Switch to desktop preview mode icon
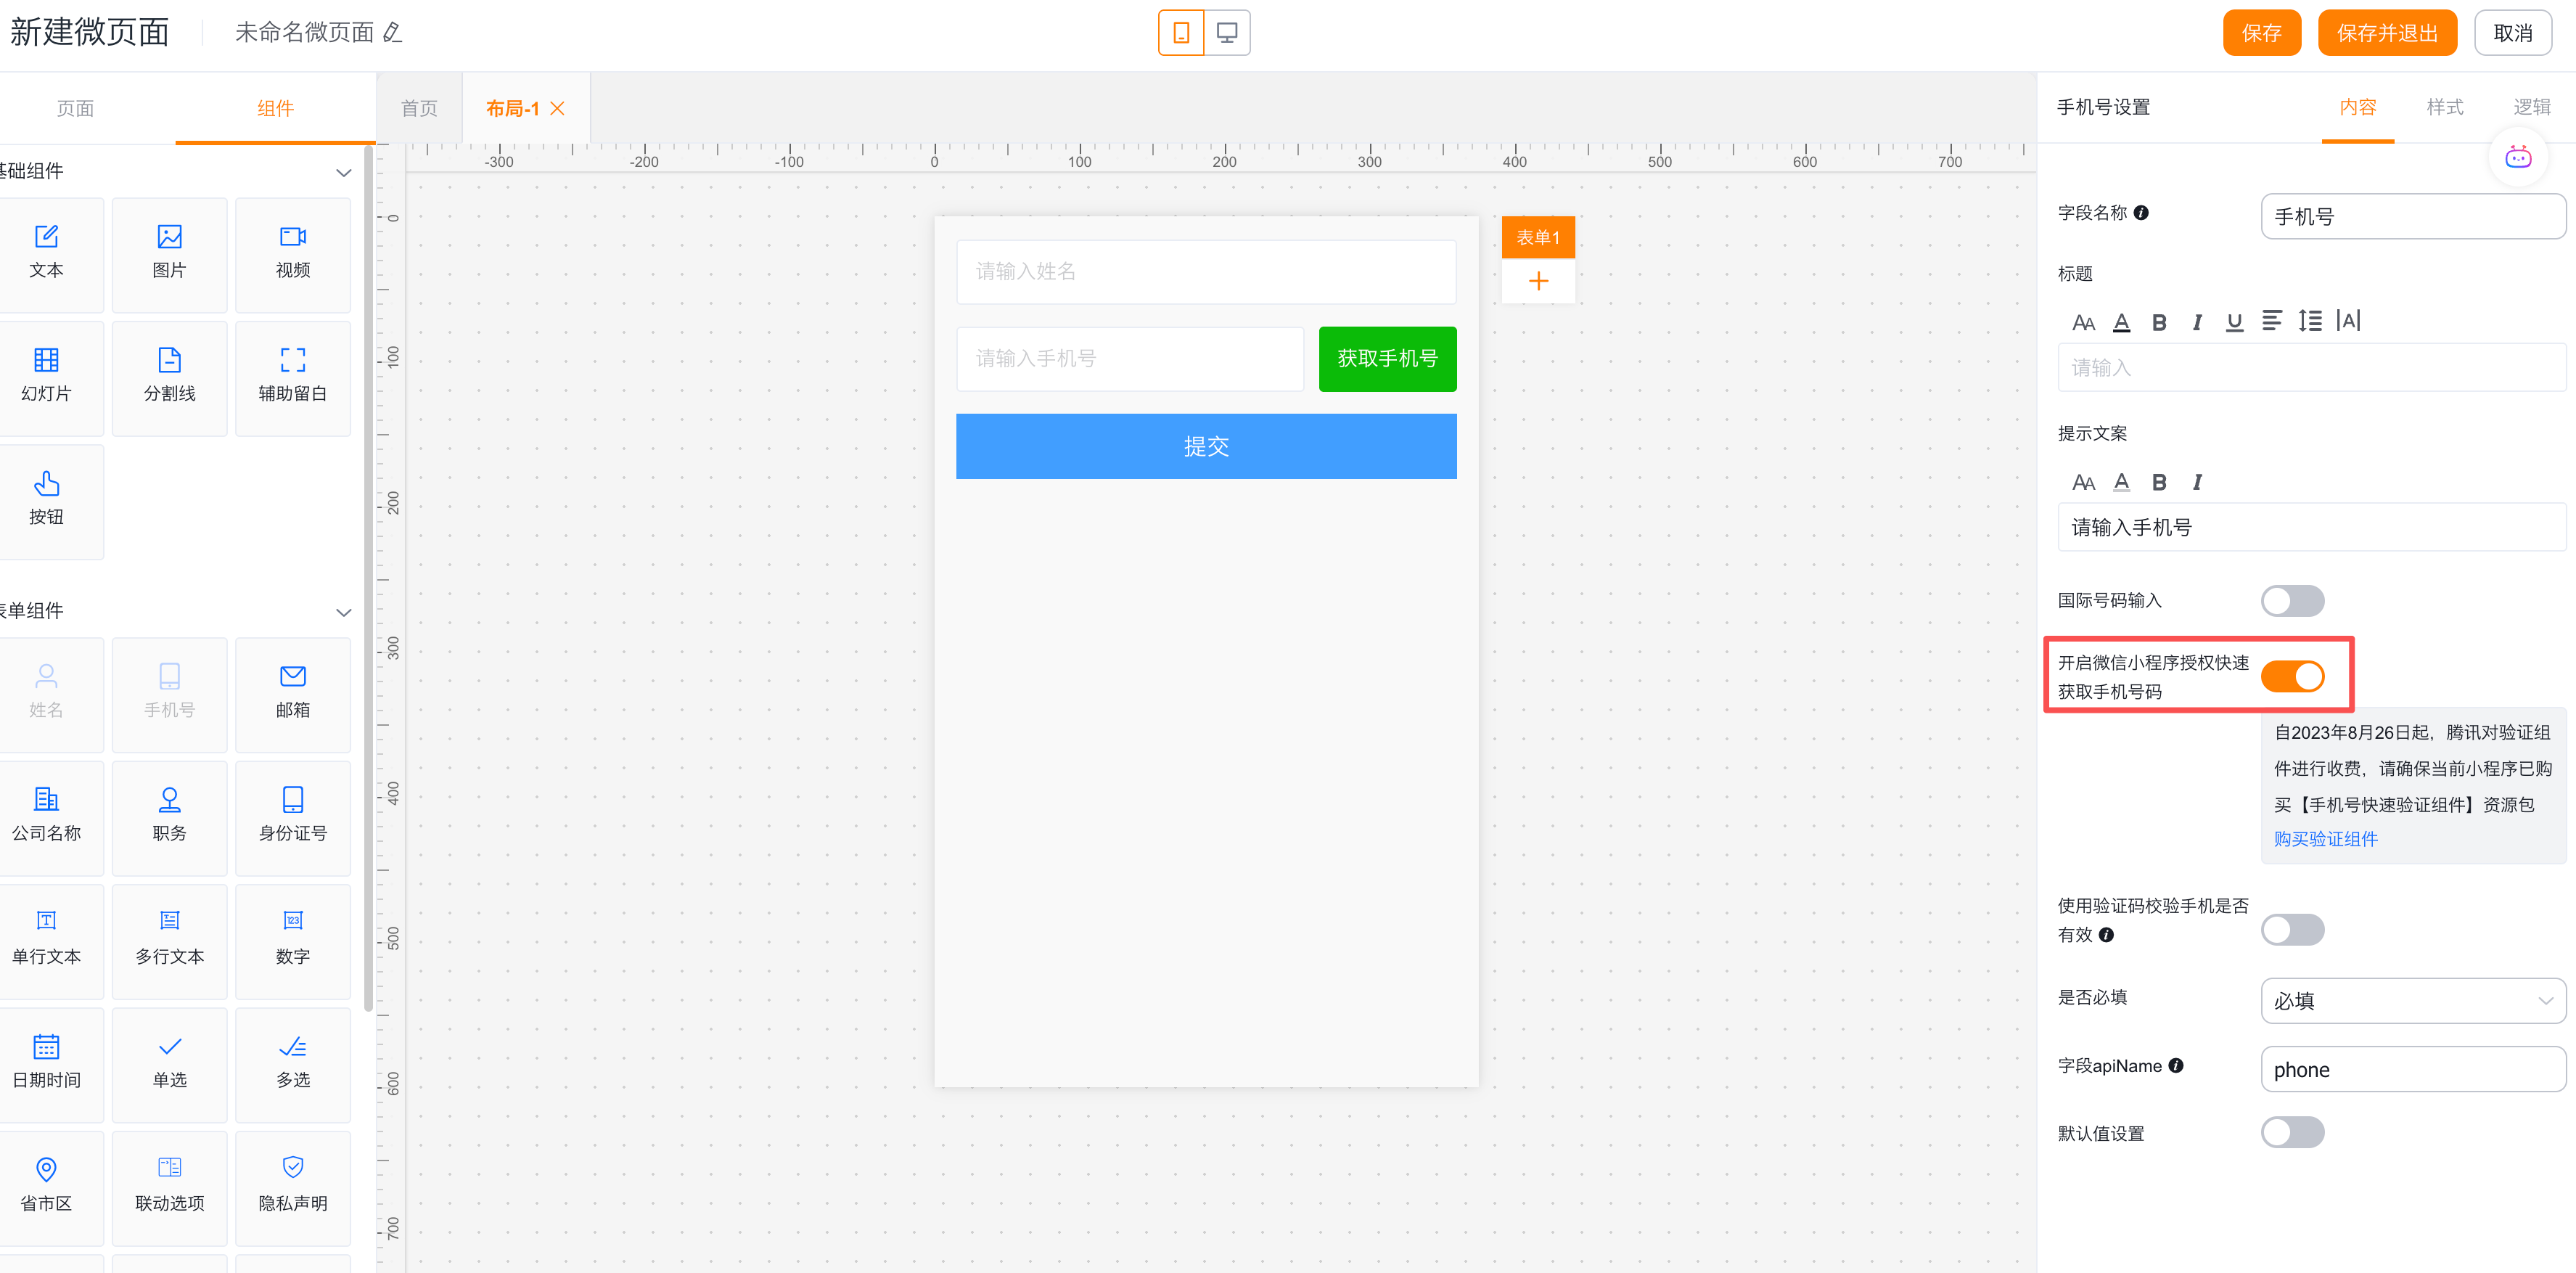Image resolution: width=2576 pixels, height=1273 pixels. pos(1226,33)
